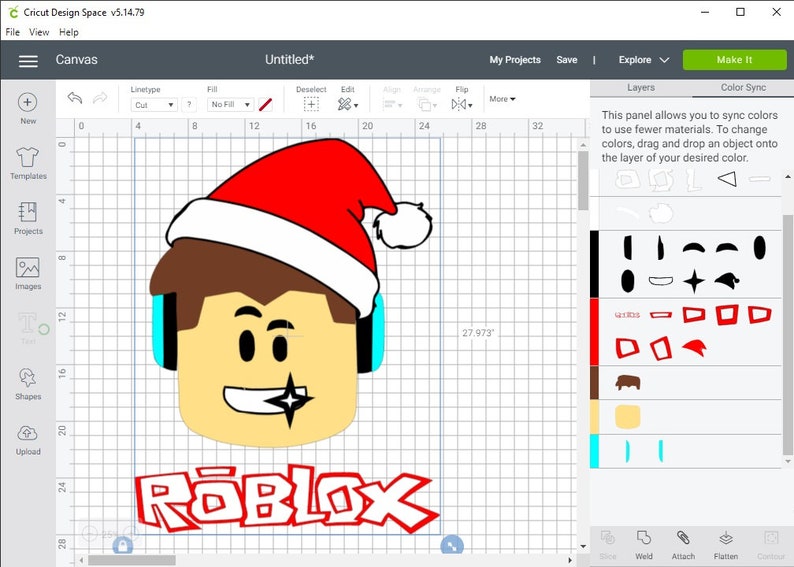Open the hamburger main menu
The height and width of the screenshot is (567, 794).
coord(28,61)
